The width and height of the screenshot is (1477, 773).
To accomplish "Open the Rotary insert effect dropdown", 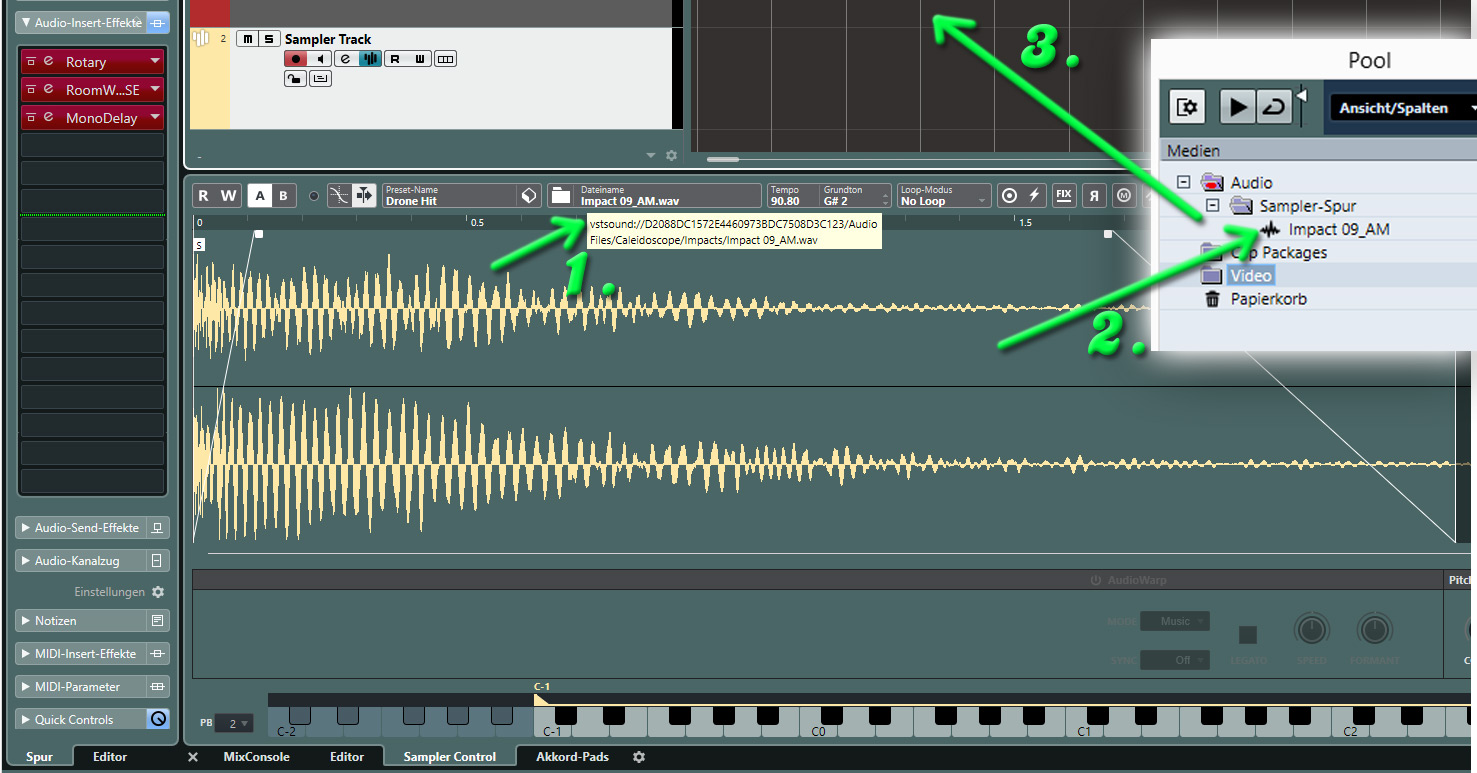I will point(155,62).
